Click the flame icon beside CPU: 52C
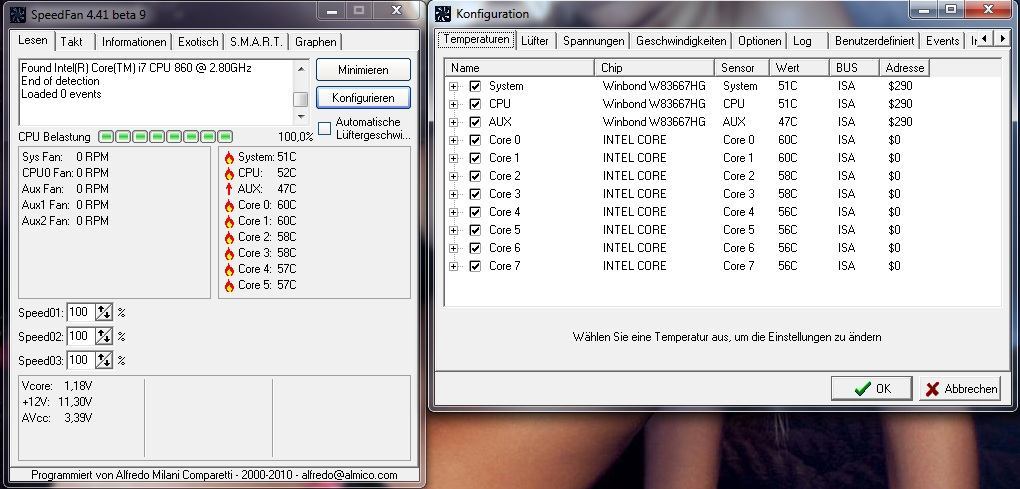Viewport: 1020px width, 489px height. 229,174
